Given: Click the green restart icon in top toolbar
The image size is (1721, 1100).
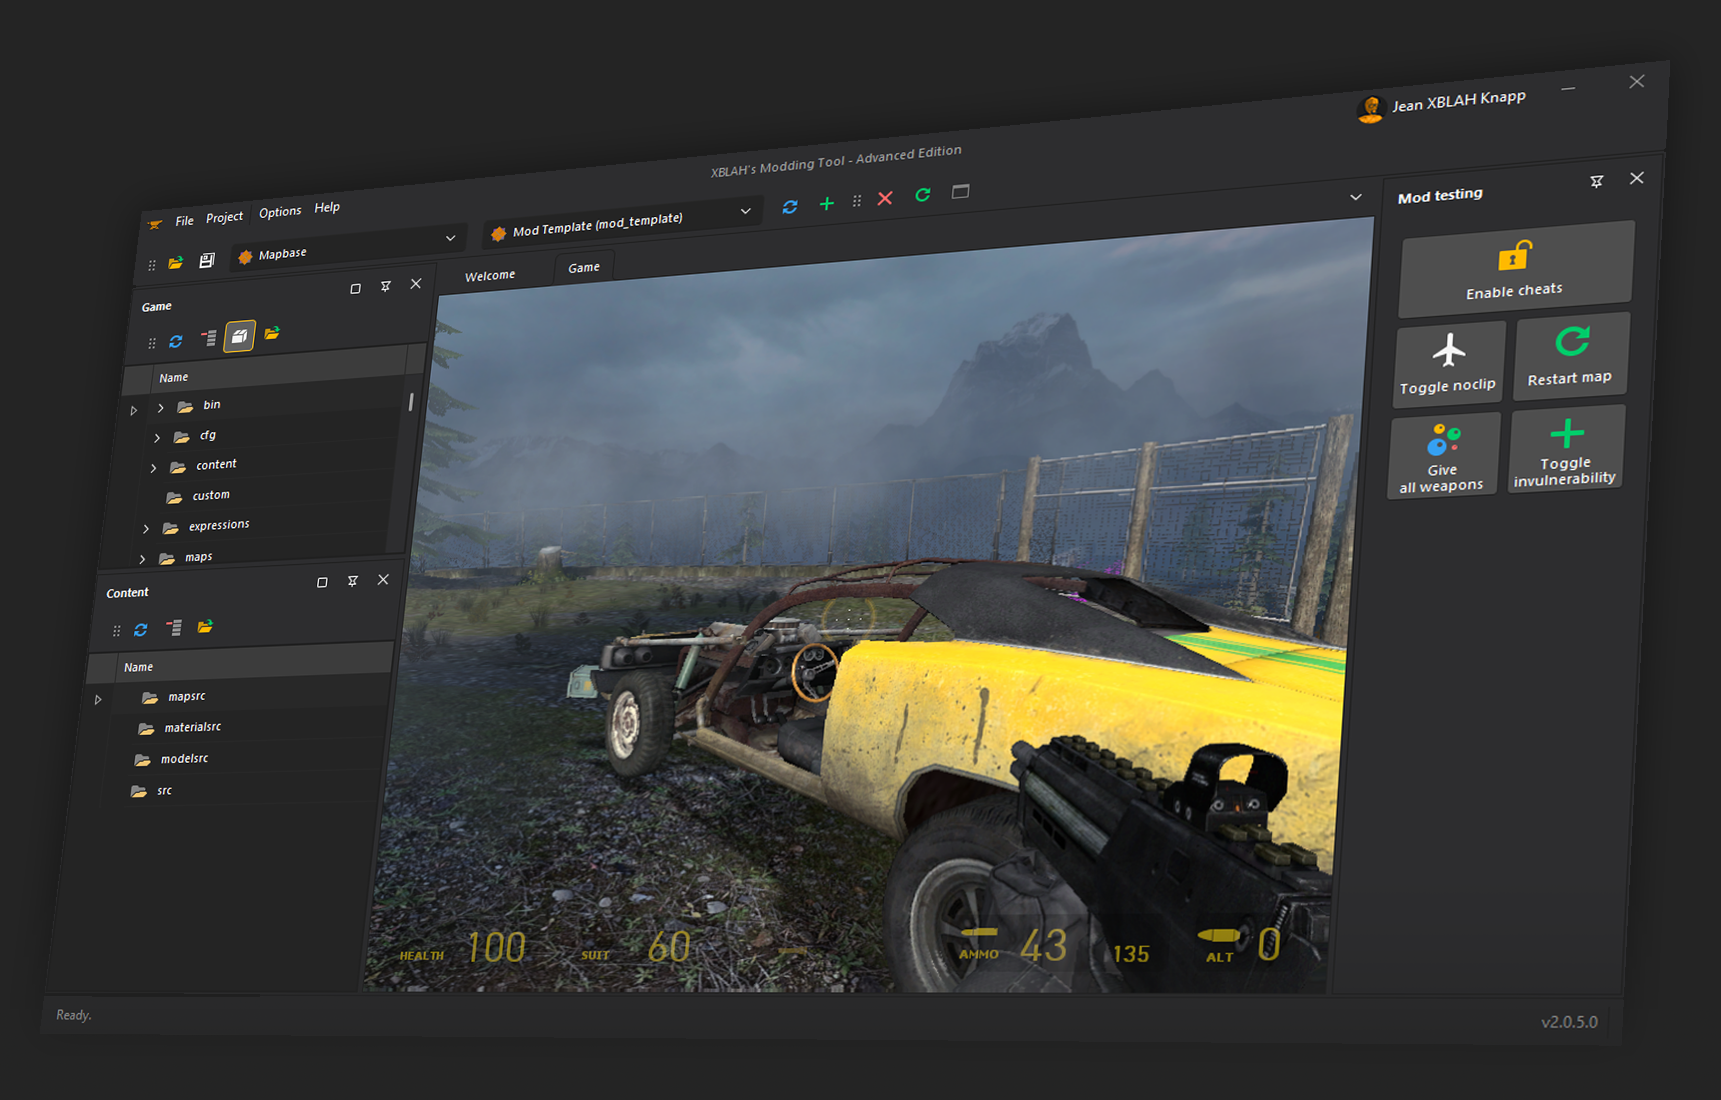Looking at the screenshot, I should click(922, 195).
